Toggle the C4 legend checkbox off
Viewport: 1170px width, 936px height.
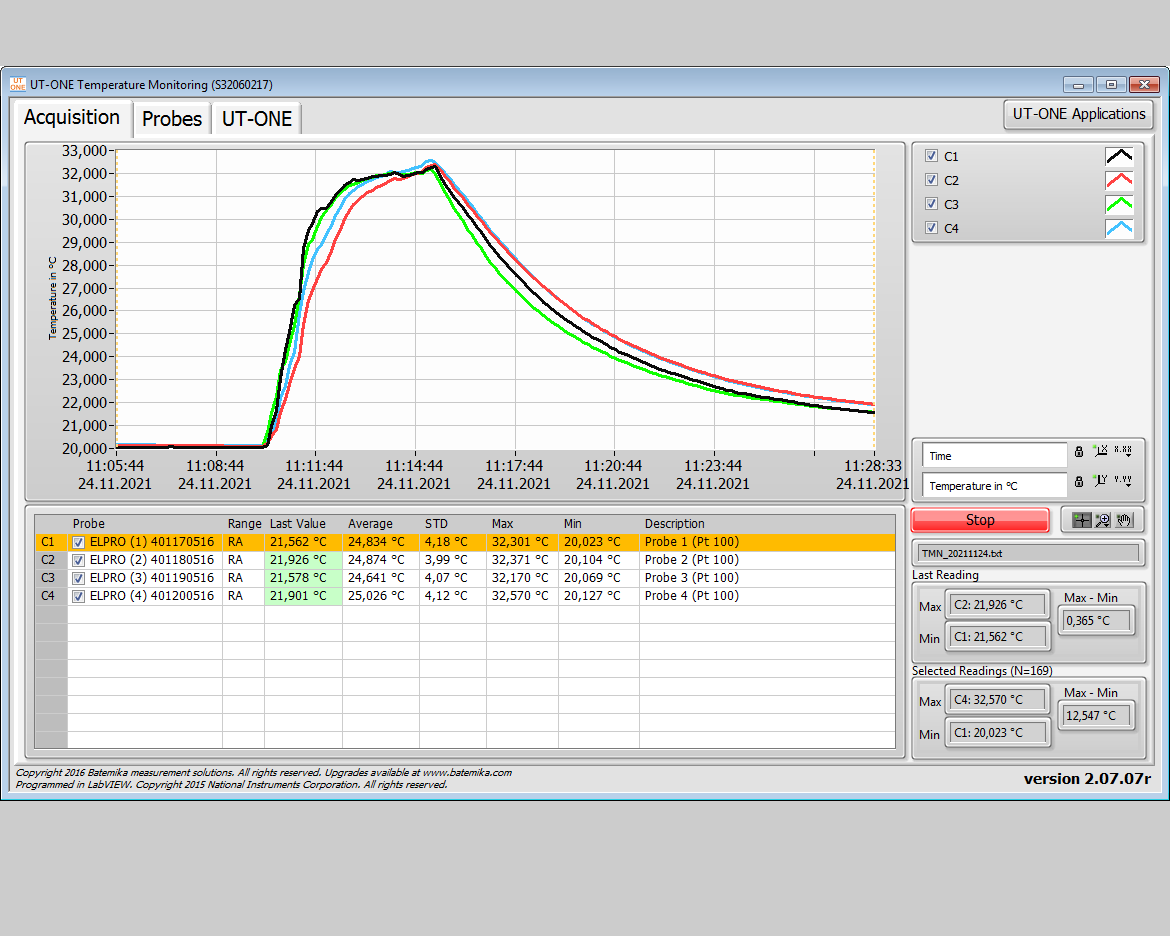(x=931, y=228)
